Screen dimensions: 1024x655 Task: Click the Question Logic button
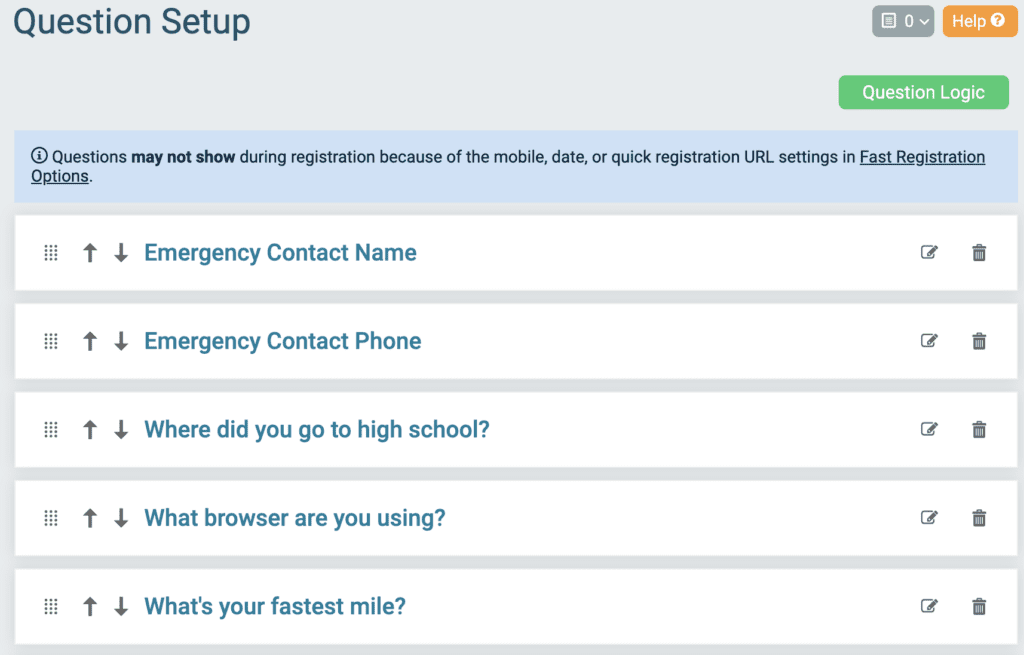pos(923,92)
